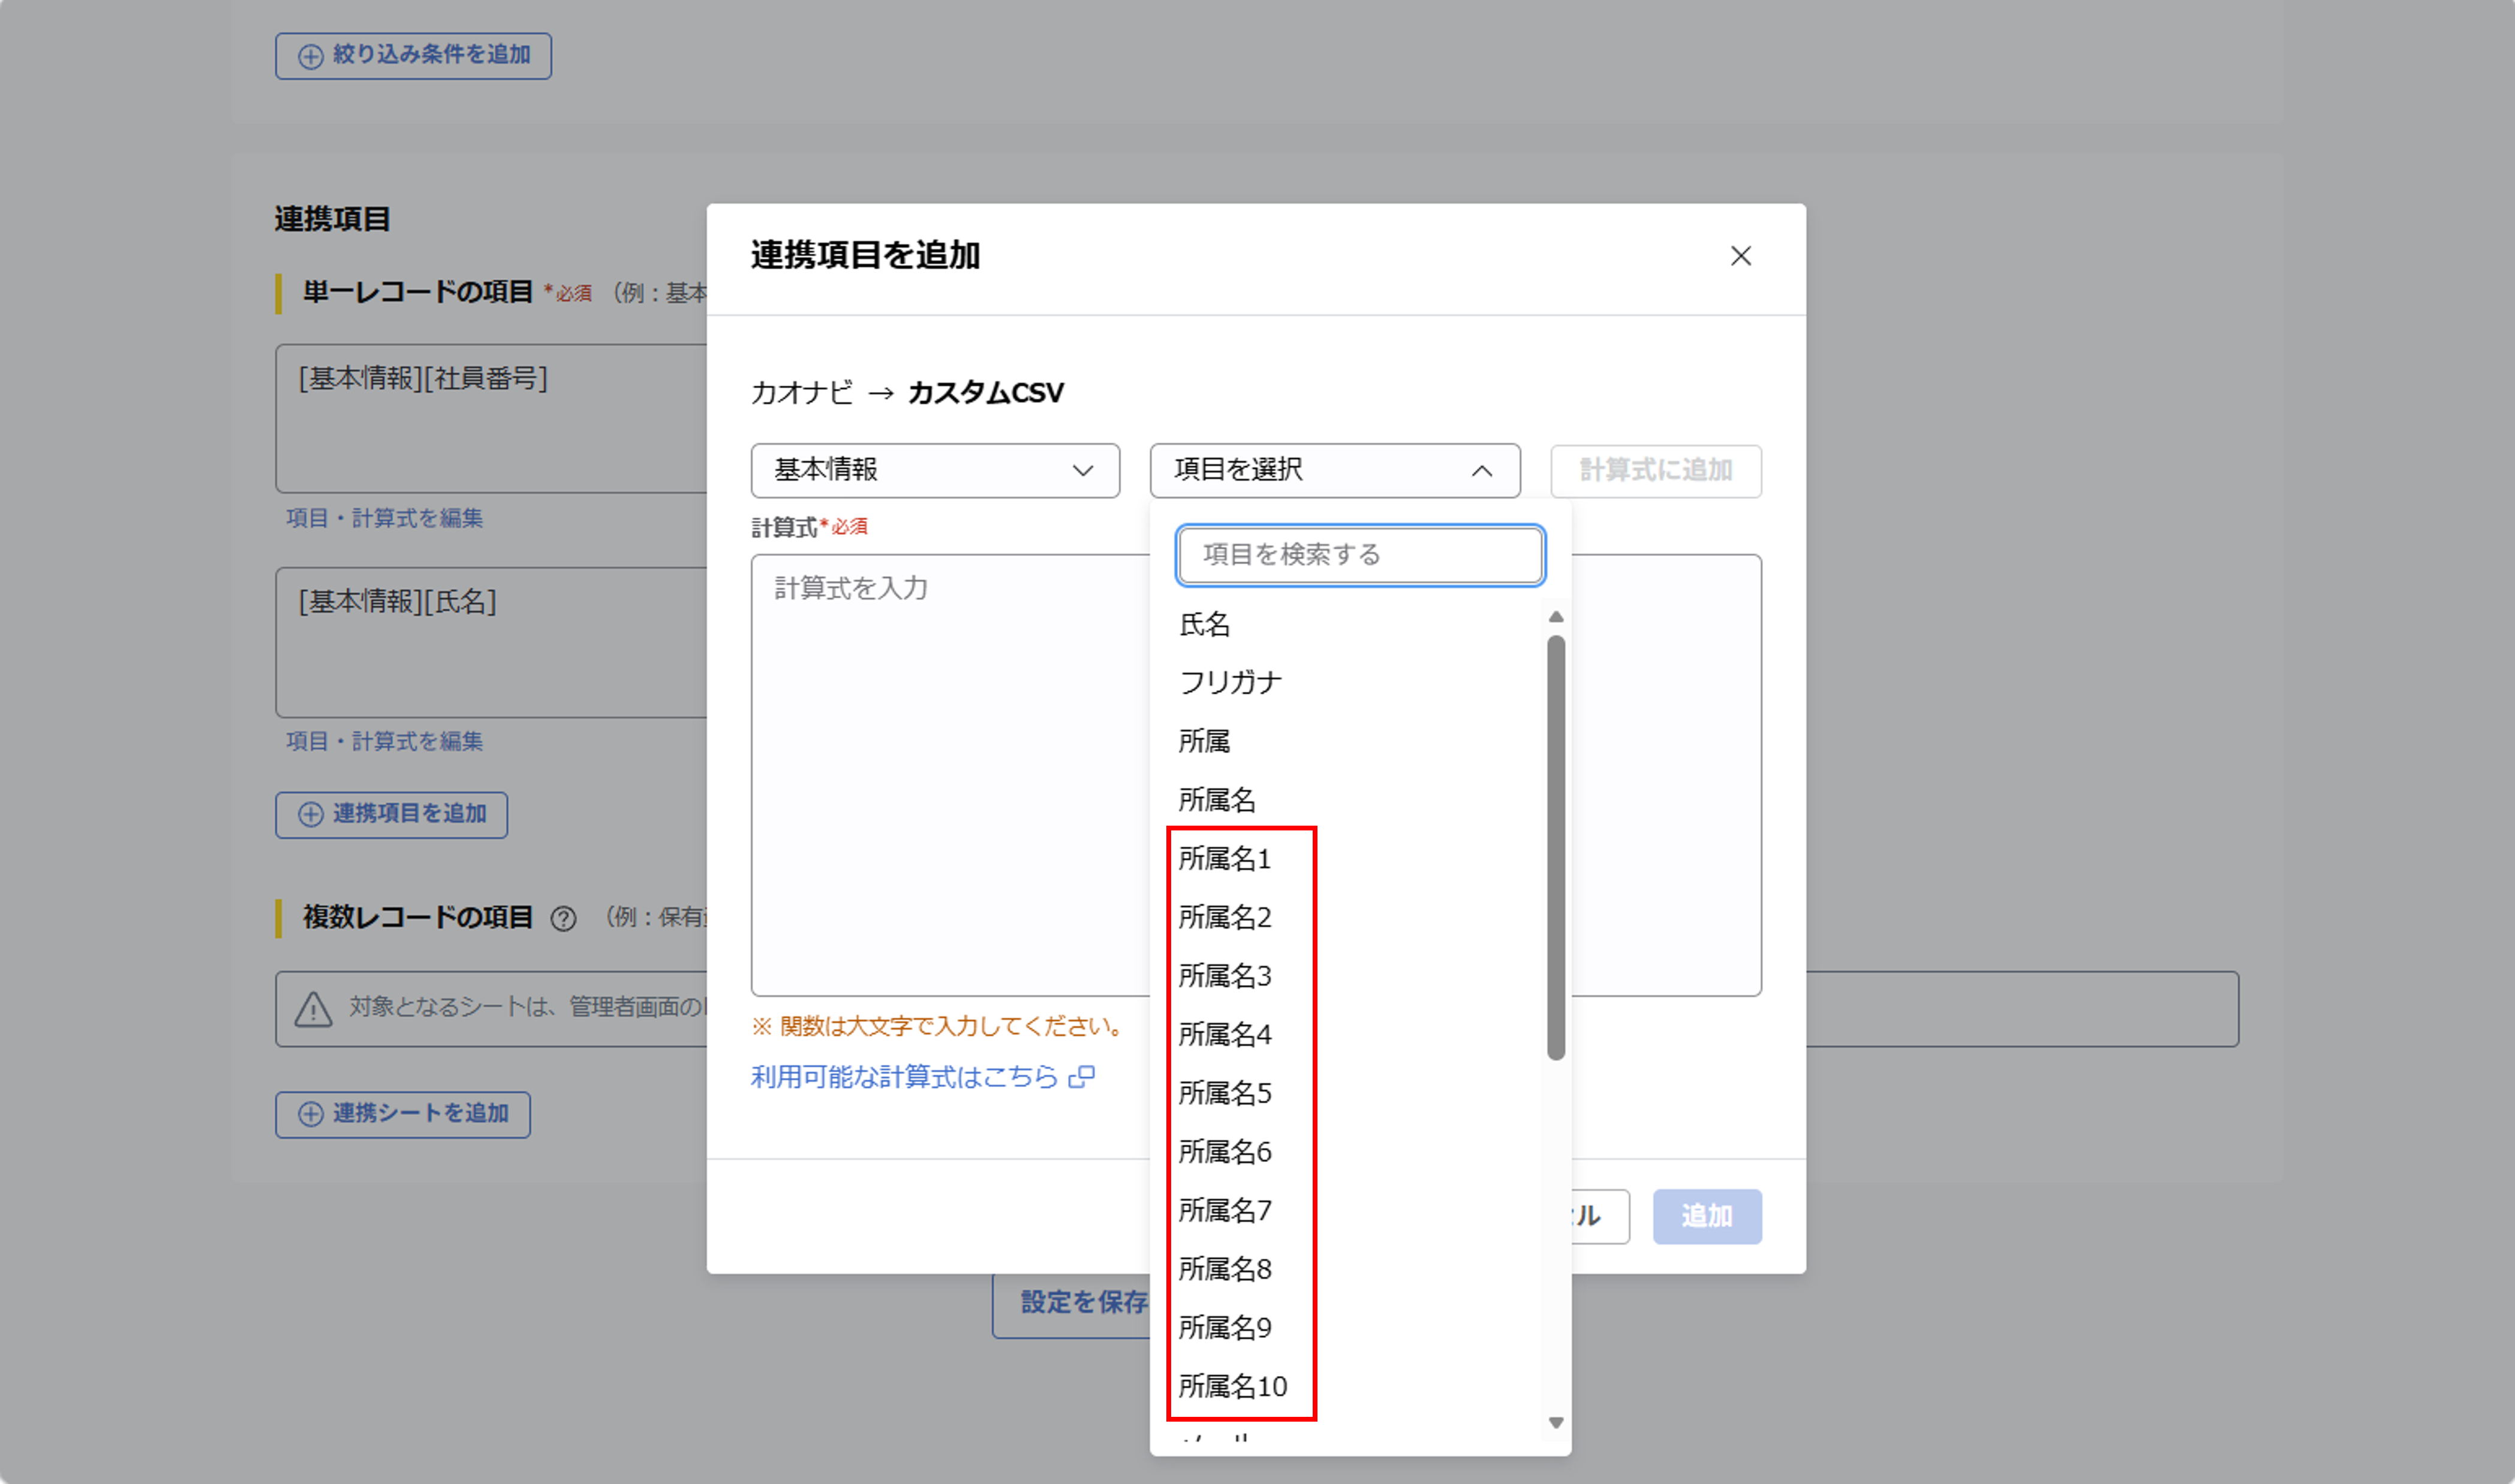Open the 基本情報 sheet dropdown
This screenshot has height=1484, width=2515.
coord(935,470)
